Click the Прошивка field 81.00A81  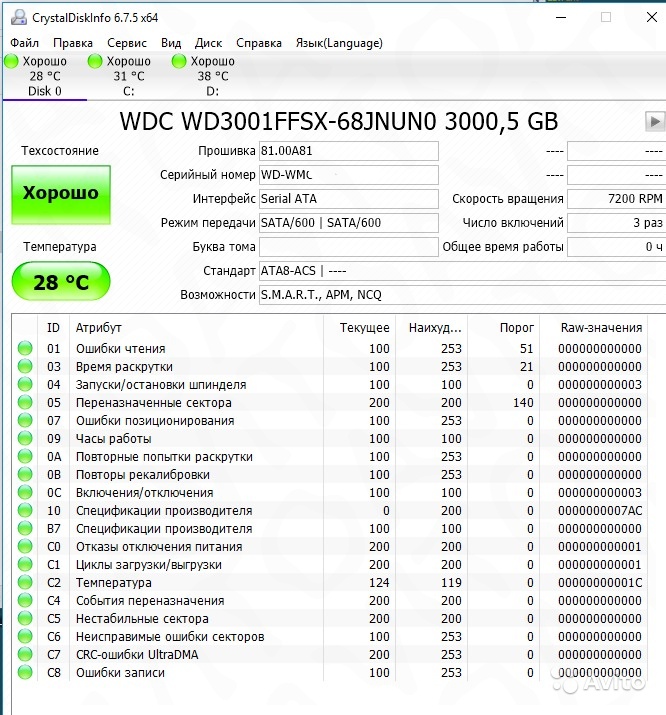tap(349, 151)
